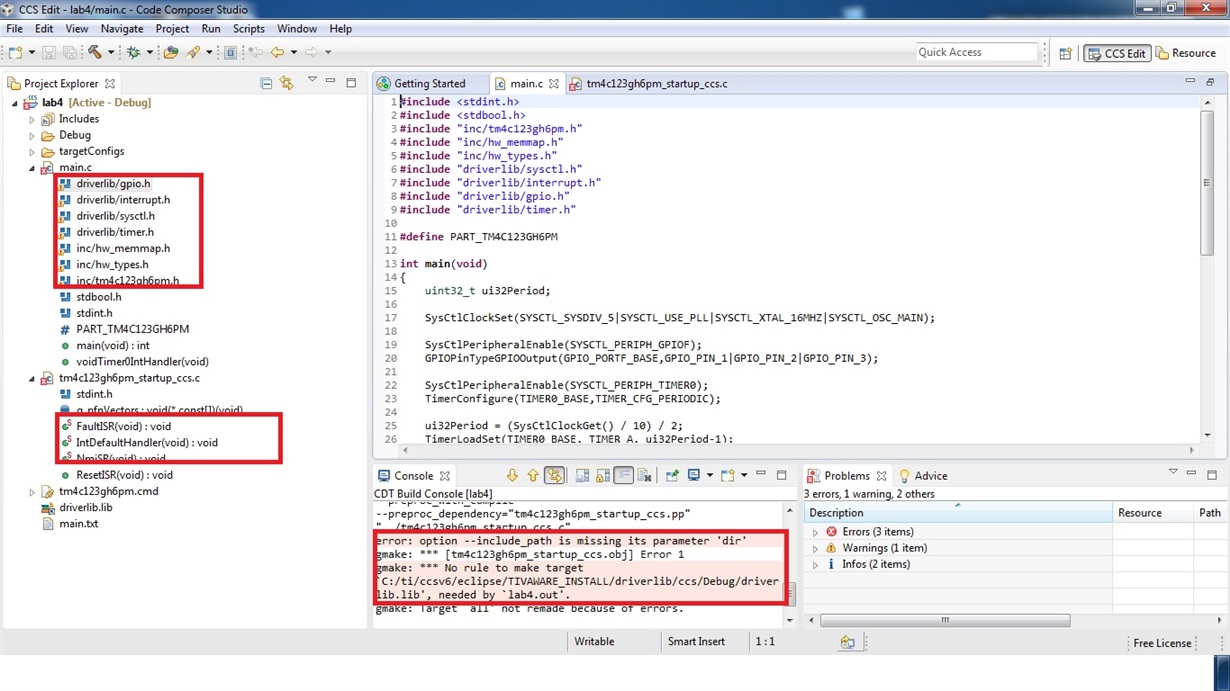Open the Navigate menu
This screenshot has width=1230, height=691.
122,29
